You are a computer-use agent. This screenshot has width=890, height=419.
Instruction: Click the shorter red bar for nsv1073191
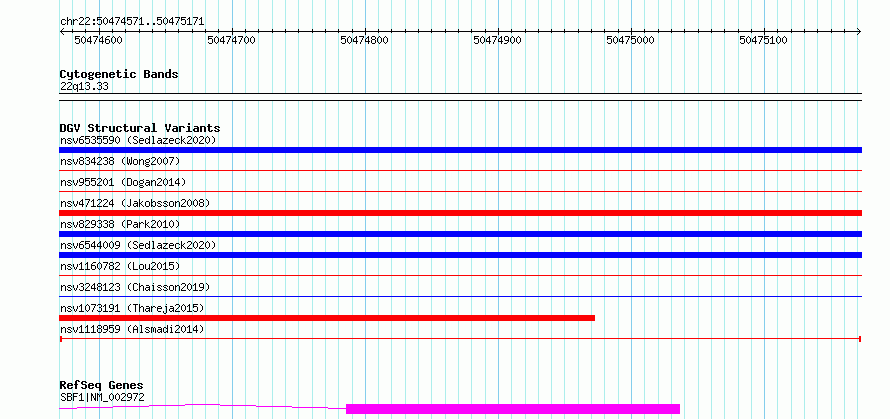click(x=327, y=318)
